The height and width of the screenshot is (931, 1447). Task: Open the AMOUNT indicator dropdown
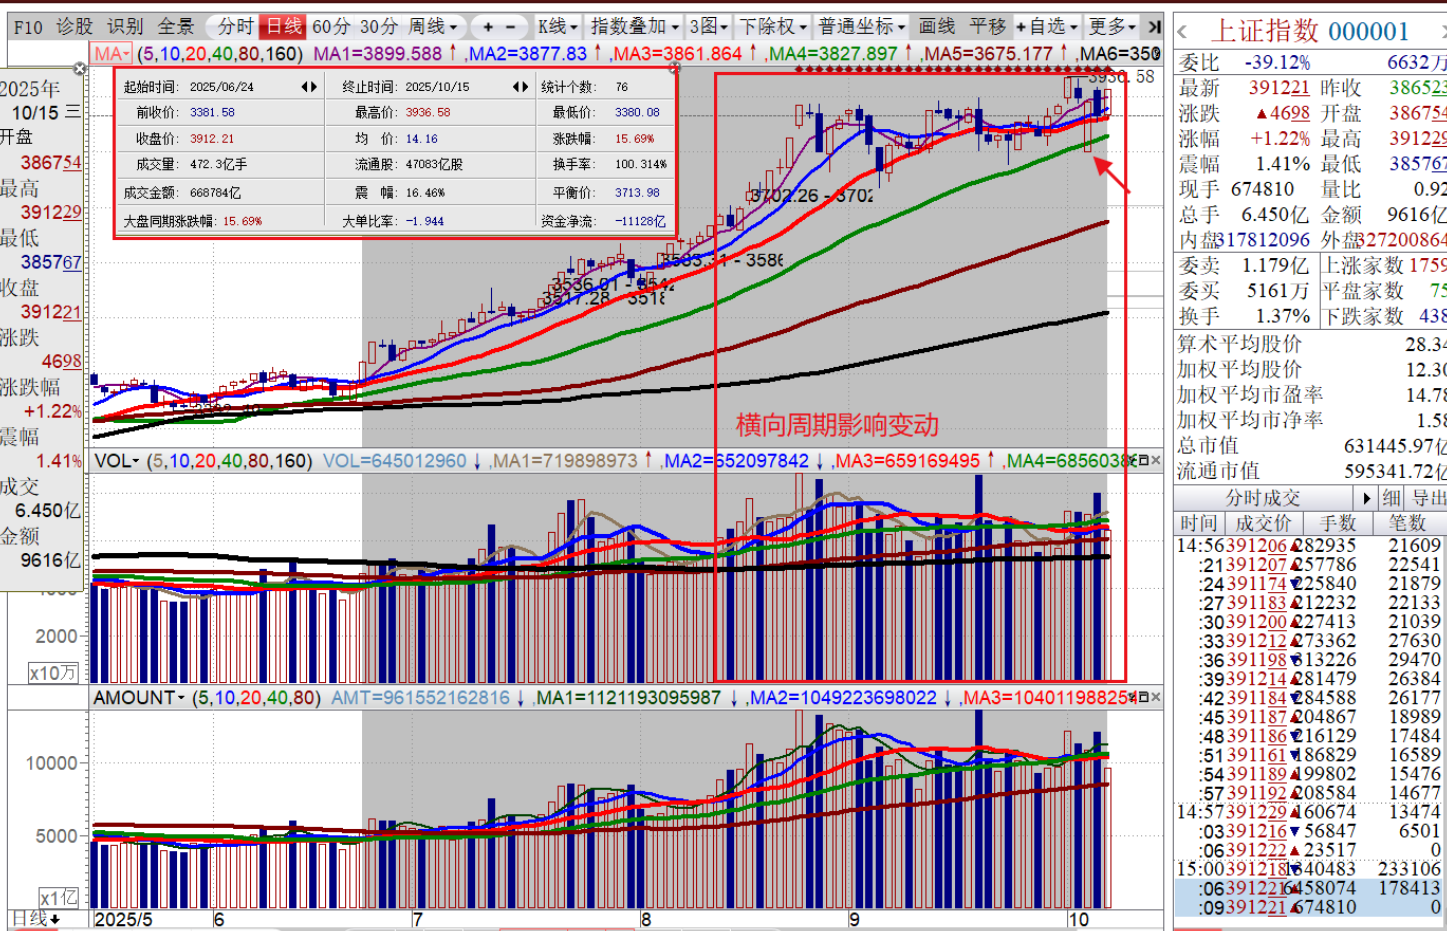139,698
